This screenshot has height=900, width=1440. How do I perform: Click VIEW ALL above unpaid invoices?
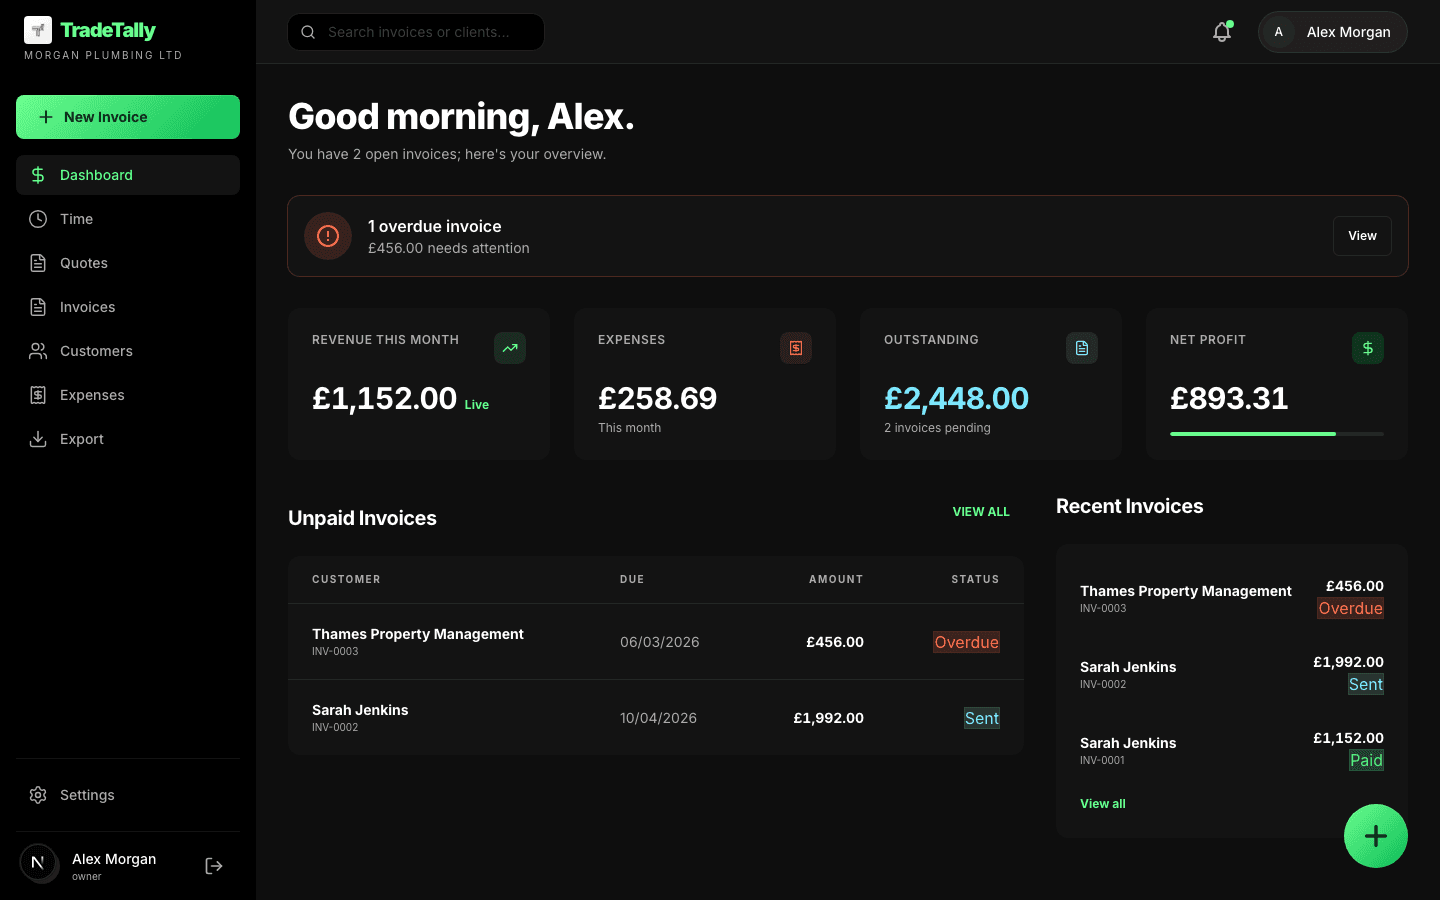(x=981, y=511)
